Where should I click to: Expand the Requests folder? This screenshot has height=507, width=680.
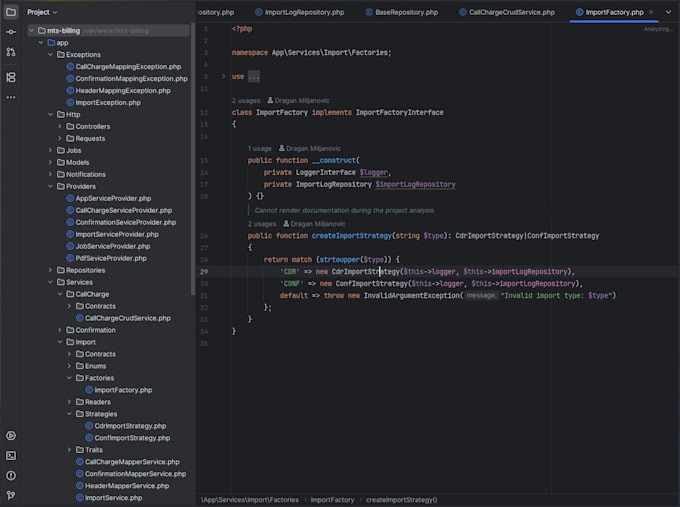[x=60, y=138]
